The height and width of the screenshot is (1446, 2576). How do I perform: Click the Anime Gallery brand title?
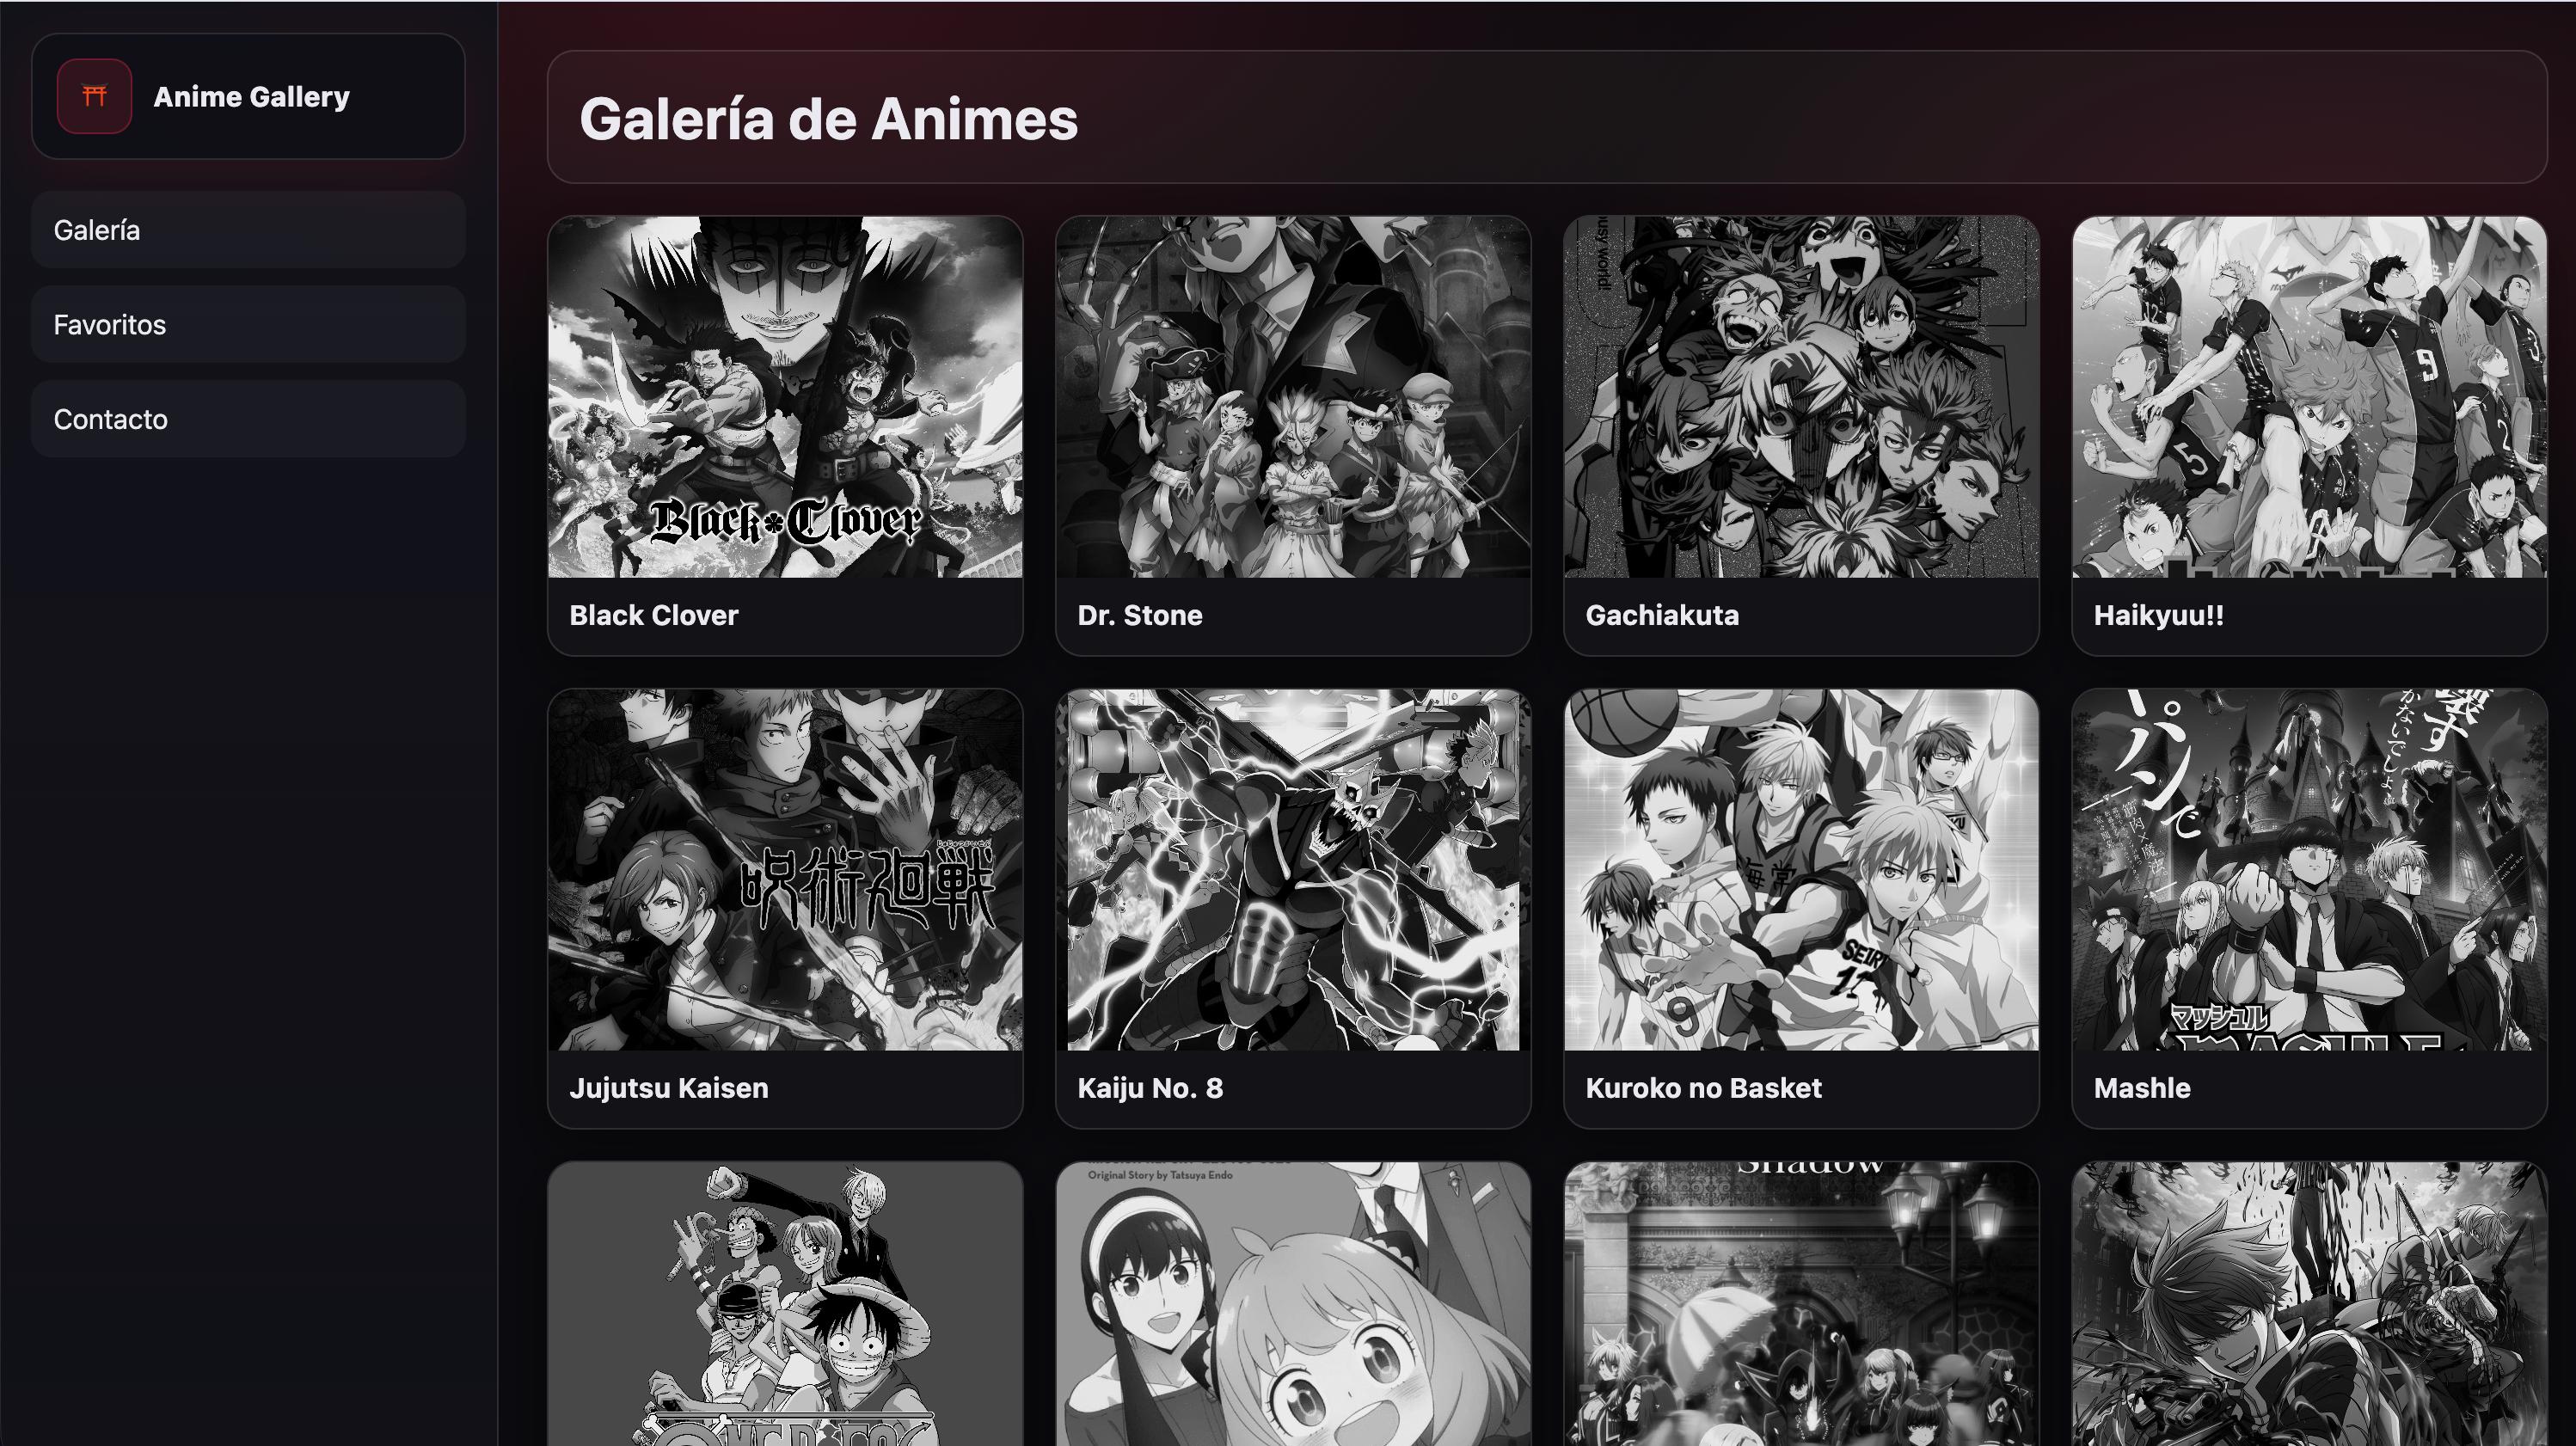[x=251, y=97]
